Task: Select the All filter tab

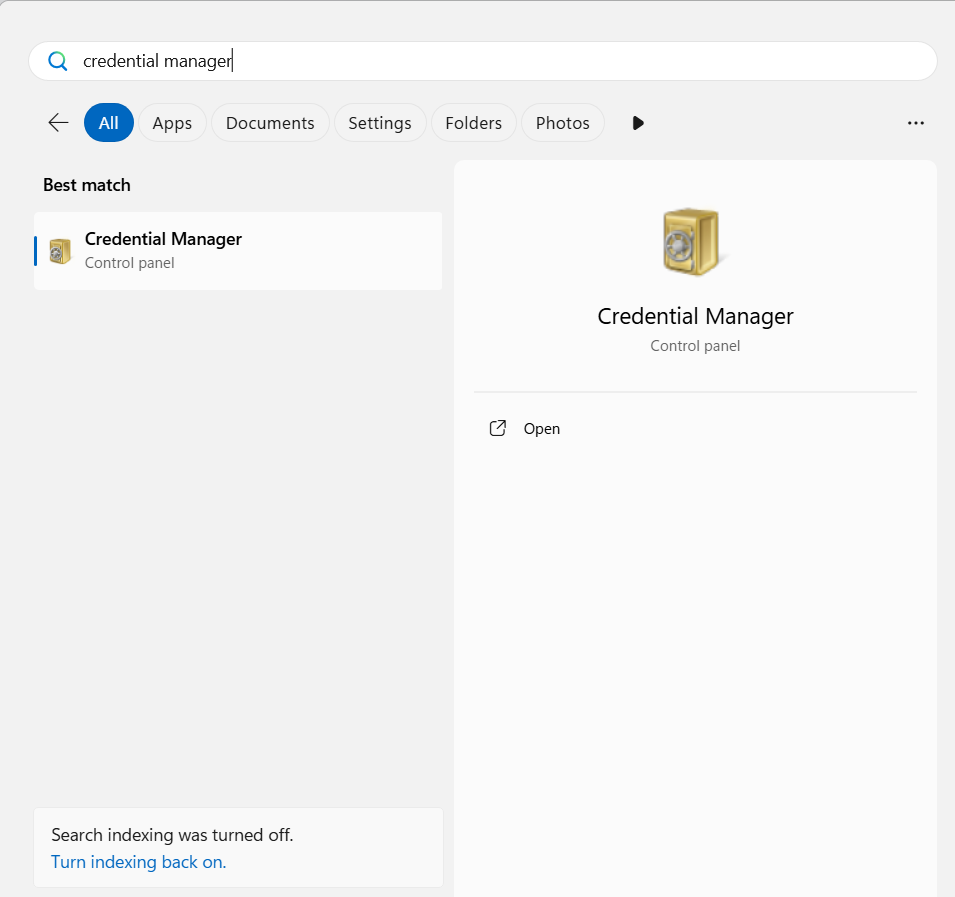Action: tap(108, 122)
